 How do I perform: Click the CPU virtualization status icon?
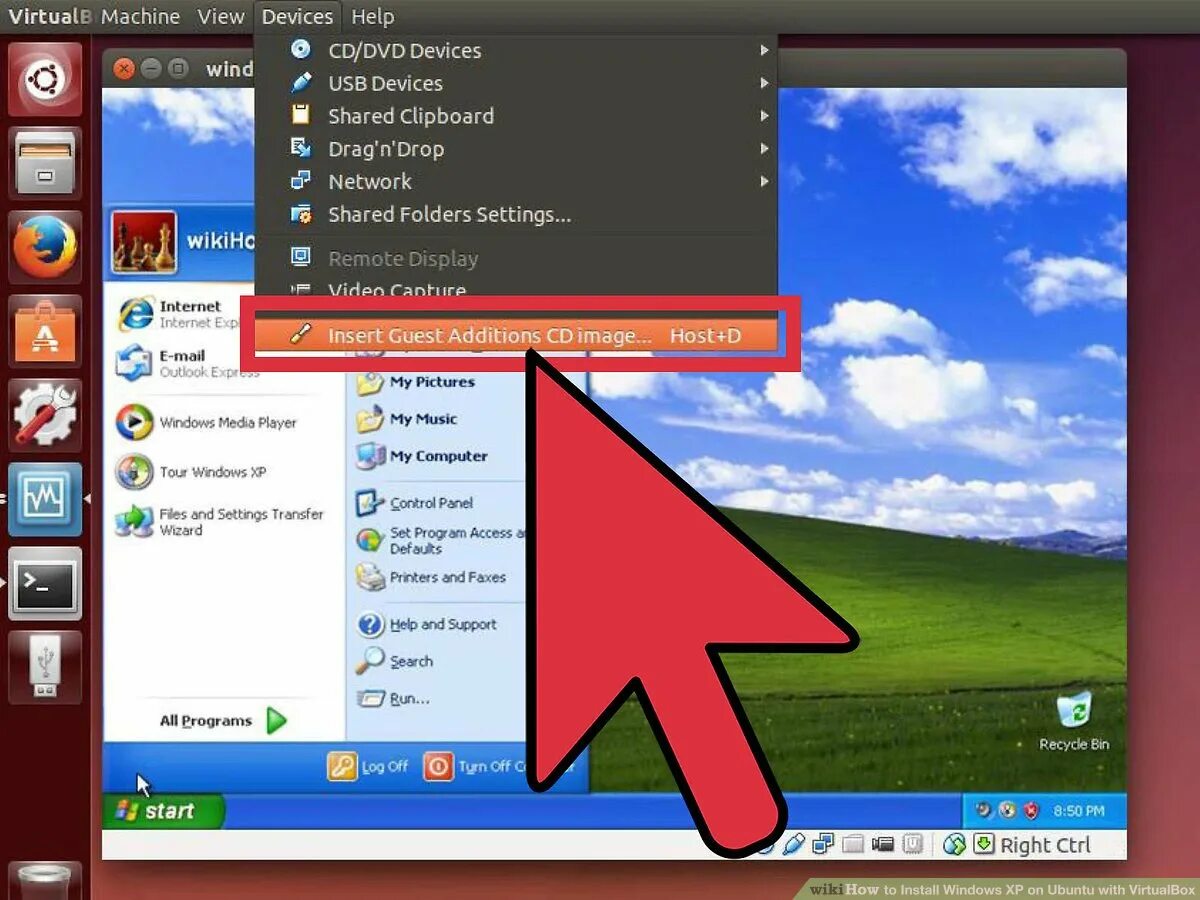click(x=913, y=845)
